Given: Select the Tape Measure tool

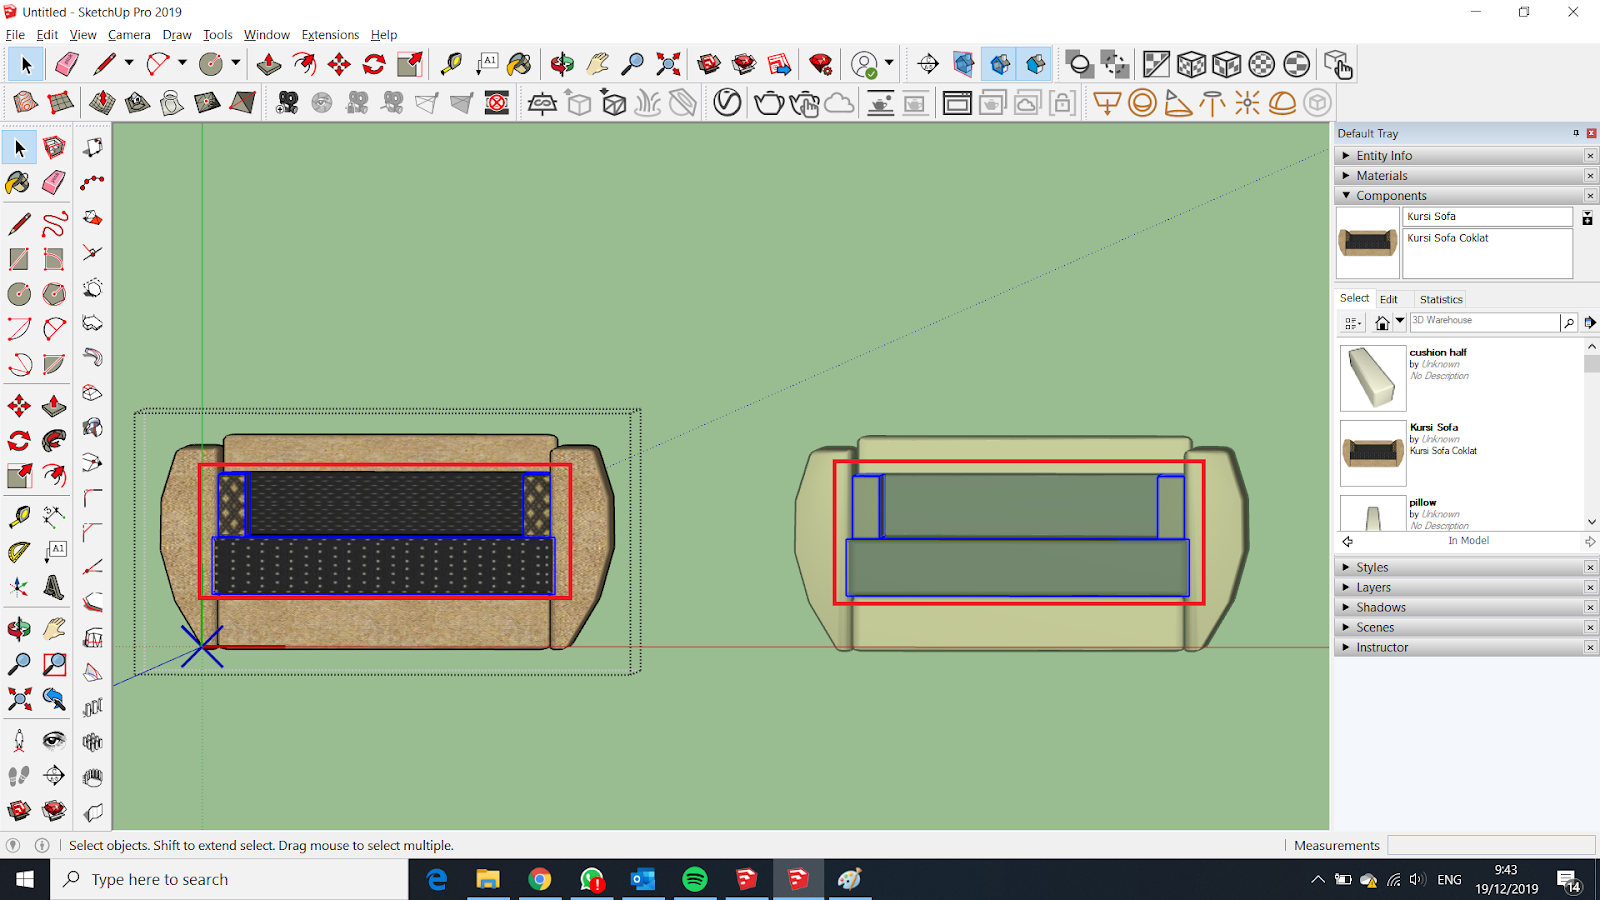Looking at the screenshot, I should 19,516.
